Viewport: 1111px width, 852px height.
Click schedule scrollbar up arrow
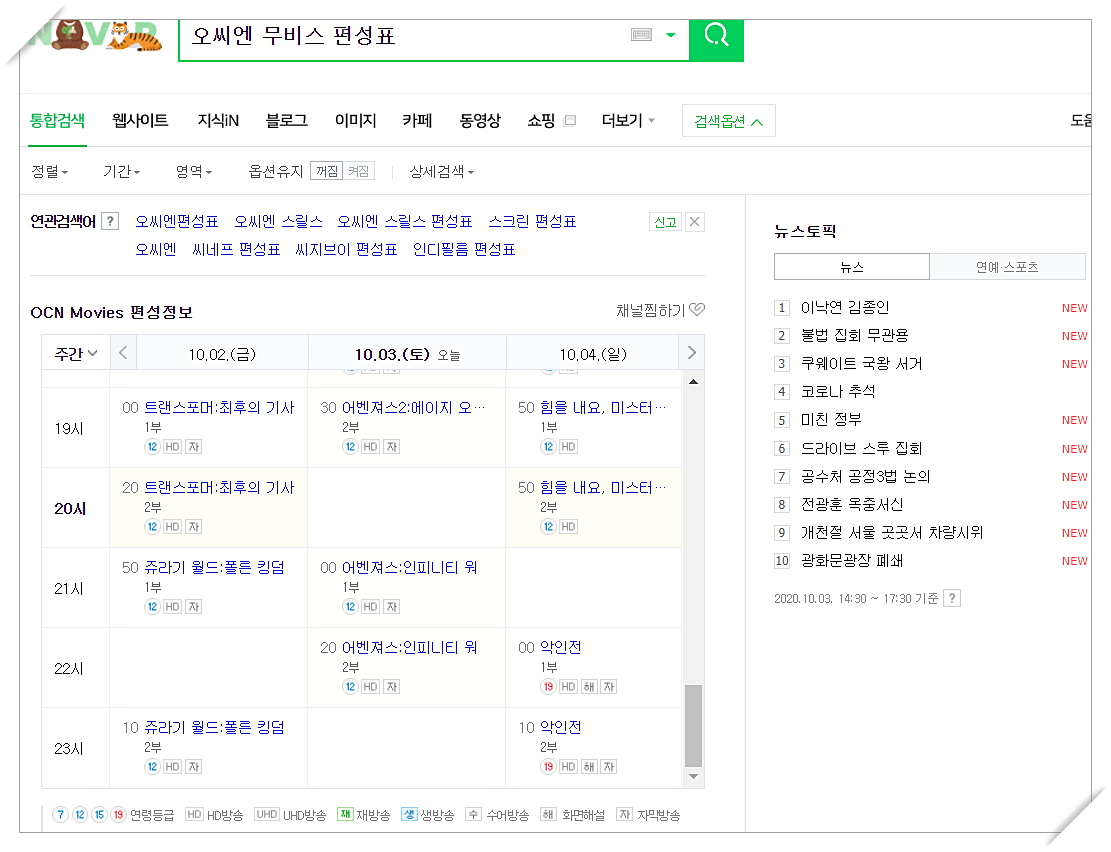694,382
